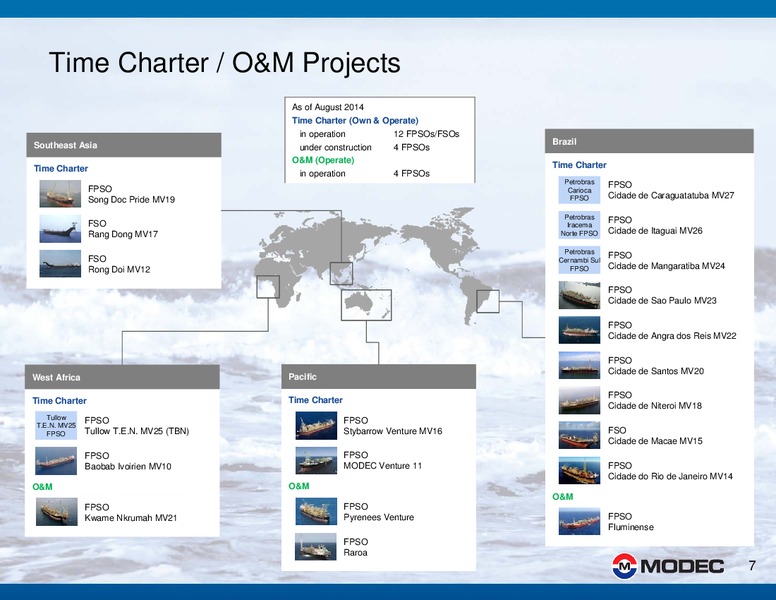
Task: Click the Brazil panel header
Action: point(649,141)
